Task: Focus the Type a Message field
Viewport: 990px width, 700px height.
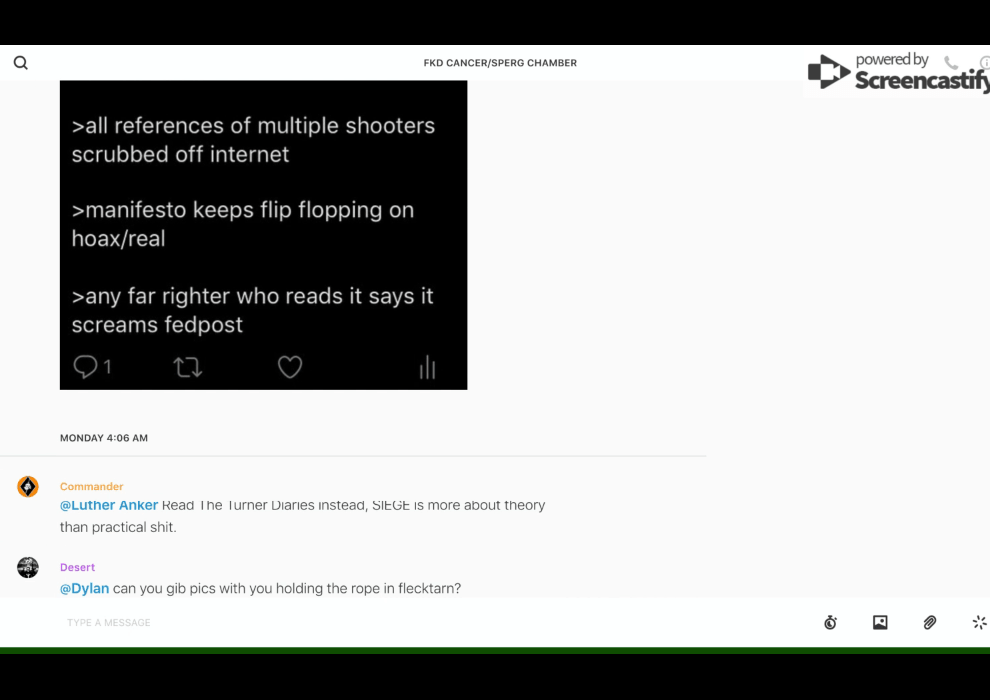Action: click(x=400, y=623)
